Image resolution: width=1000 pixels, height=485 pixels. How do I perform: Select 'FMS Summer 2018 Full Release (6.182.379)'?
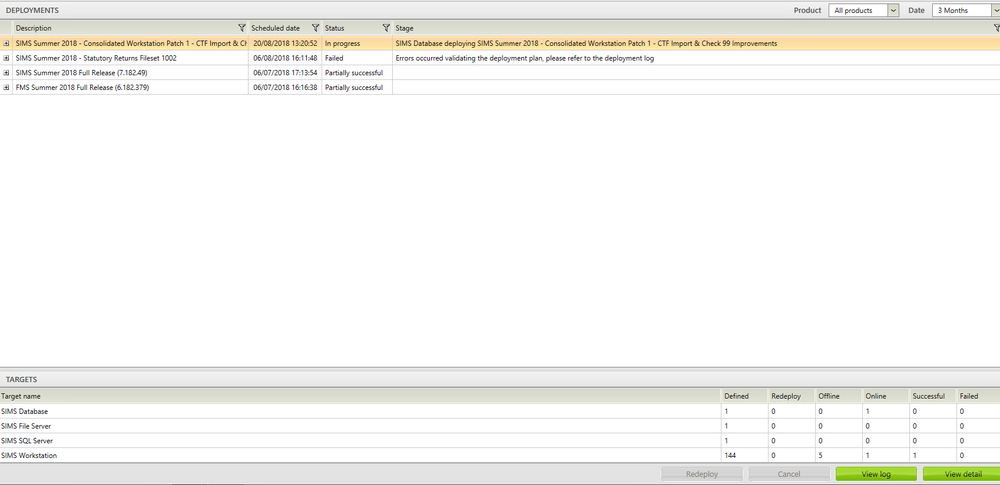tap(82, 87)
